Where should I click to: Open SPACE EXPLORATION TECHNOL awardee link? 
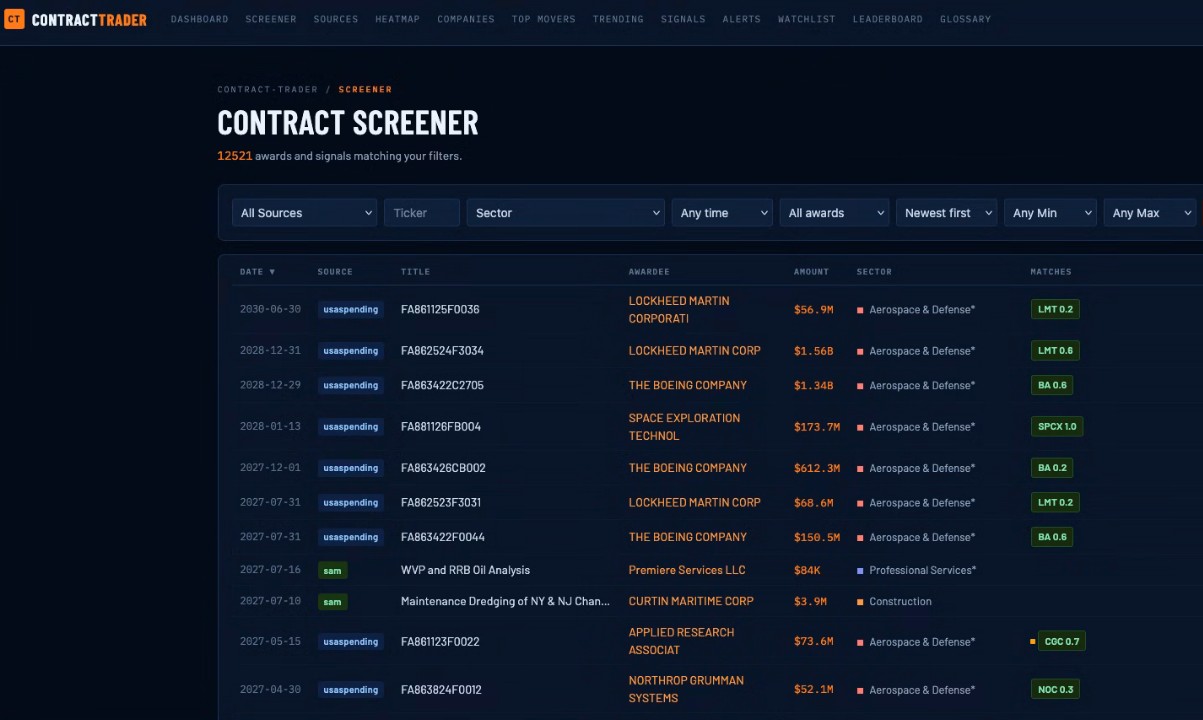click(684, 427)
